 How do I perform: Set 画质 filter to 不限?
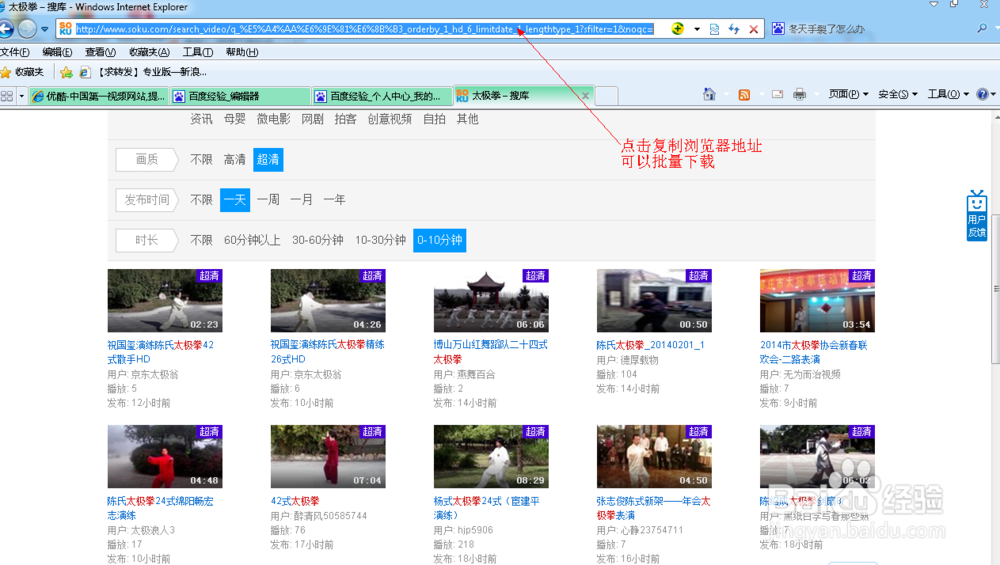pyautogui.click(x=202, y=159)
